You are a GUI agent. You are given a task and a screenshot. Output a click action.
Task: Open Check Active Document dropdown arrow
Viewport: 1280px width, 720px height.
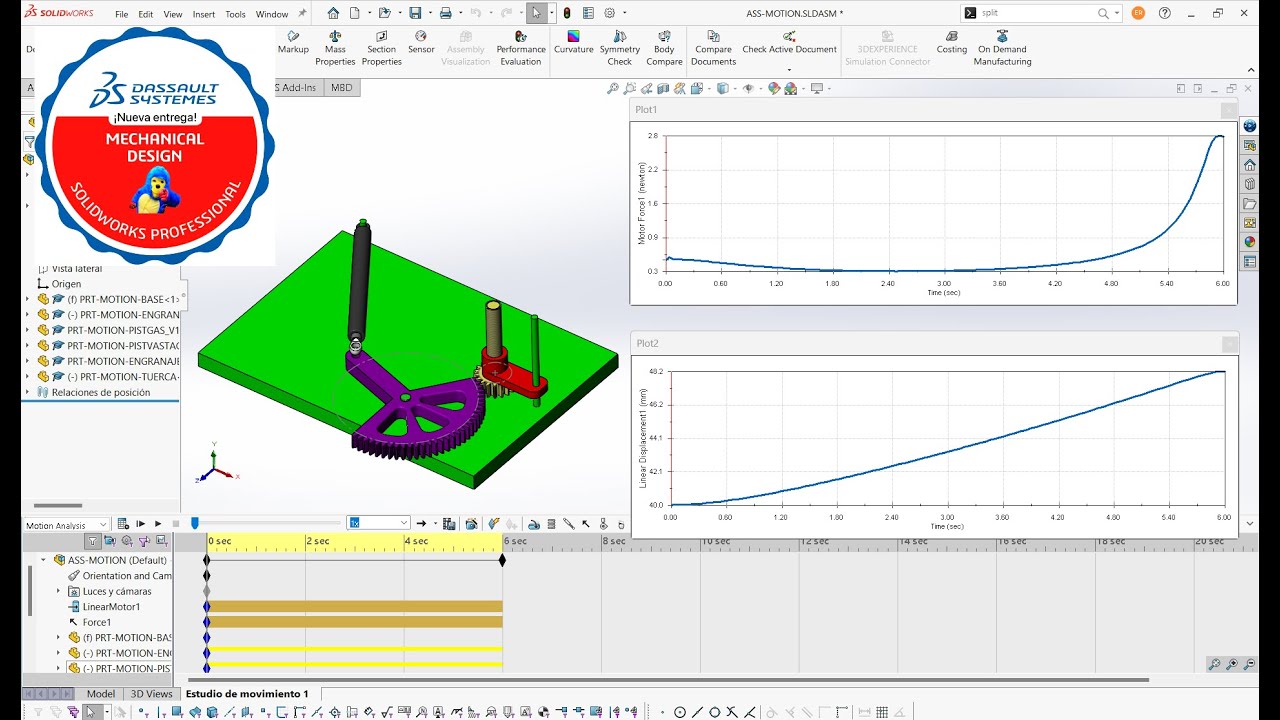click(x=789, y=70)
